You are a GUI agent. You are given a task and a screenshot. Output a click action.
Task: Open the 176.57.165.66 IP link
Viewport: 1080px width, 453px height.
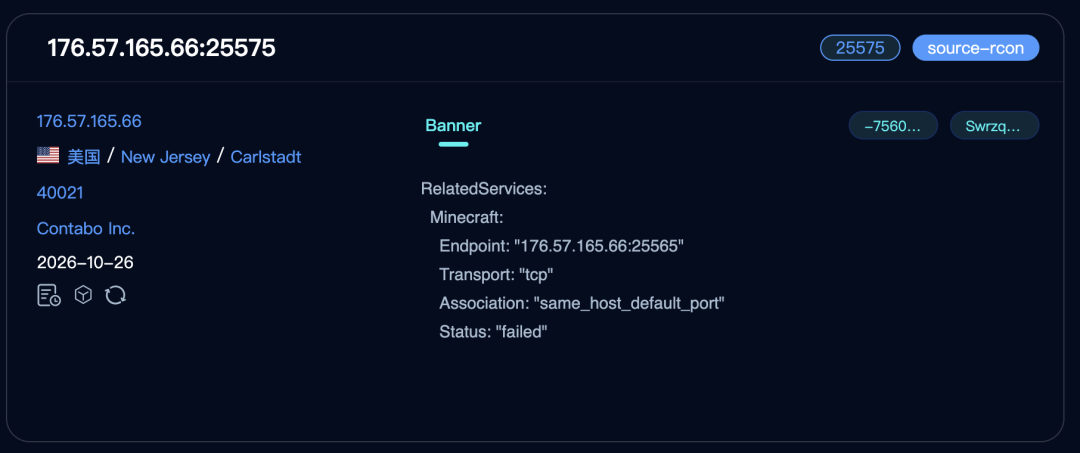pos(89,121)
